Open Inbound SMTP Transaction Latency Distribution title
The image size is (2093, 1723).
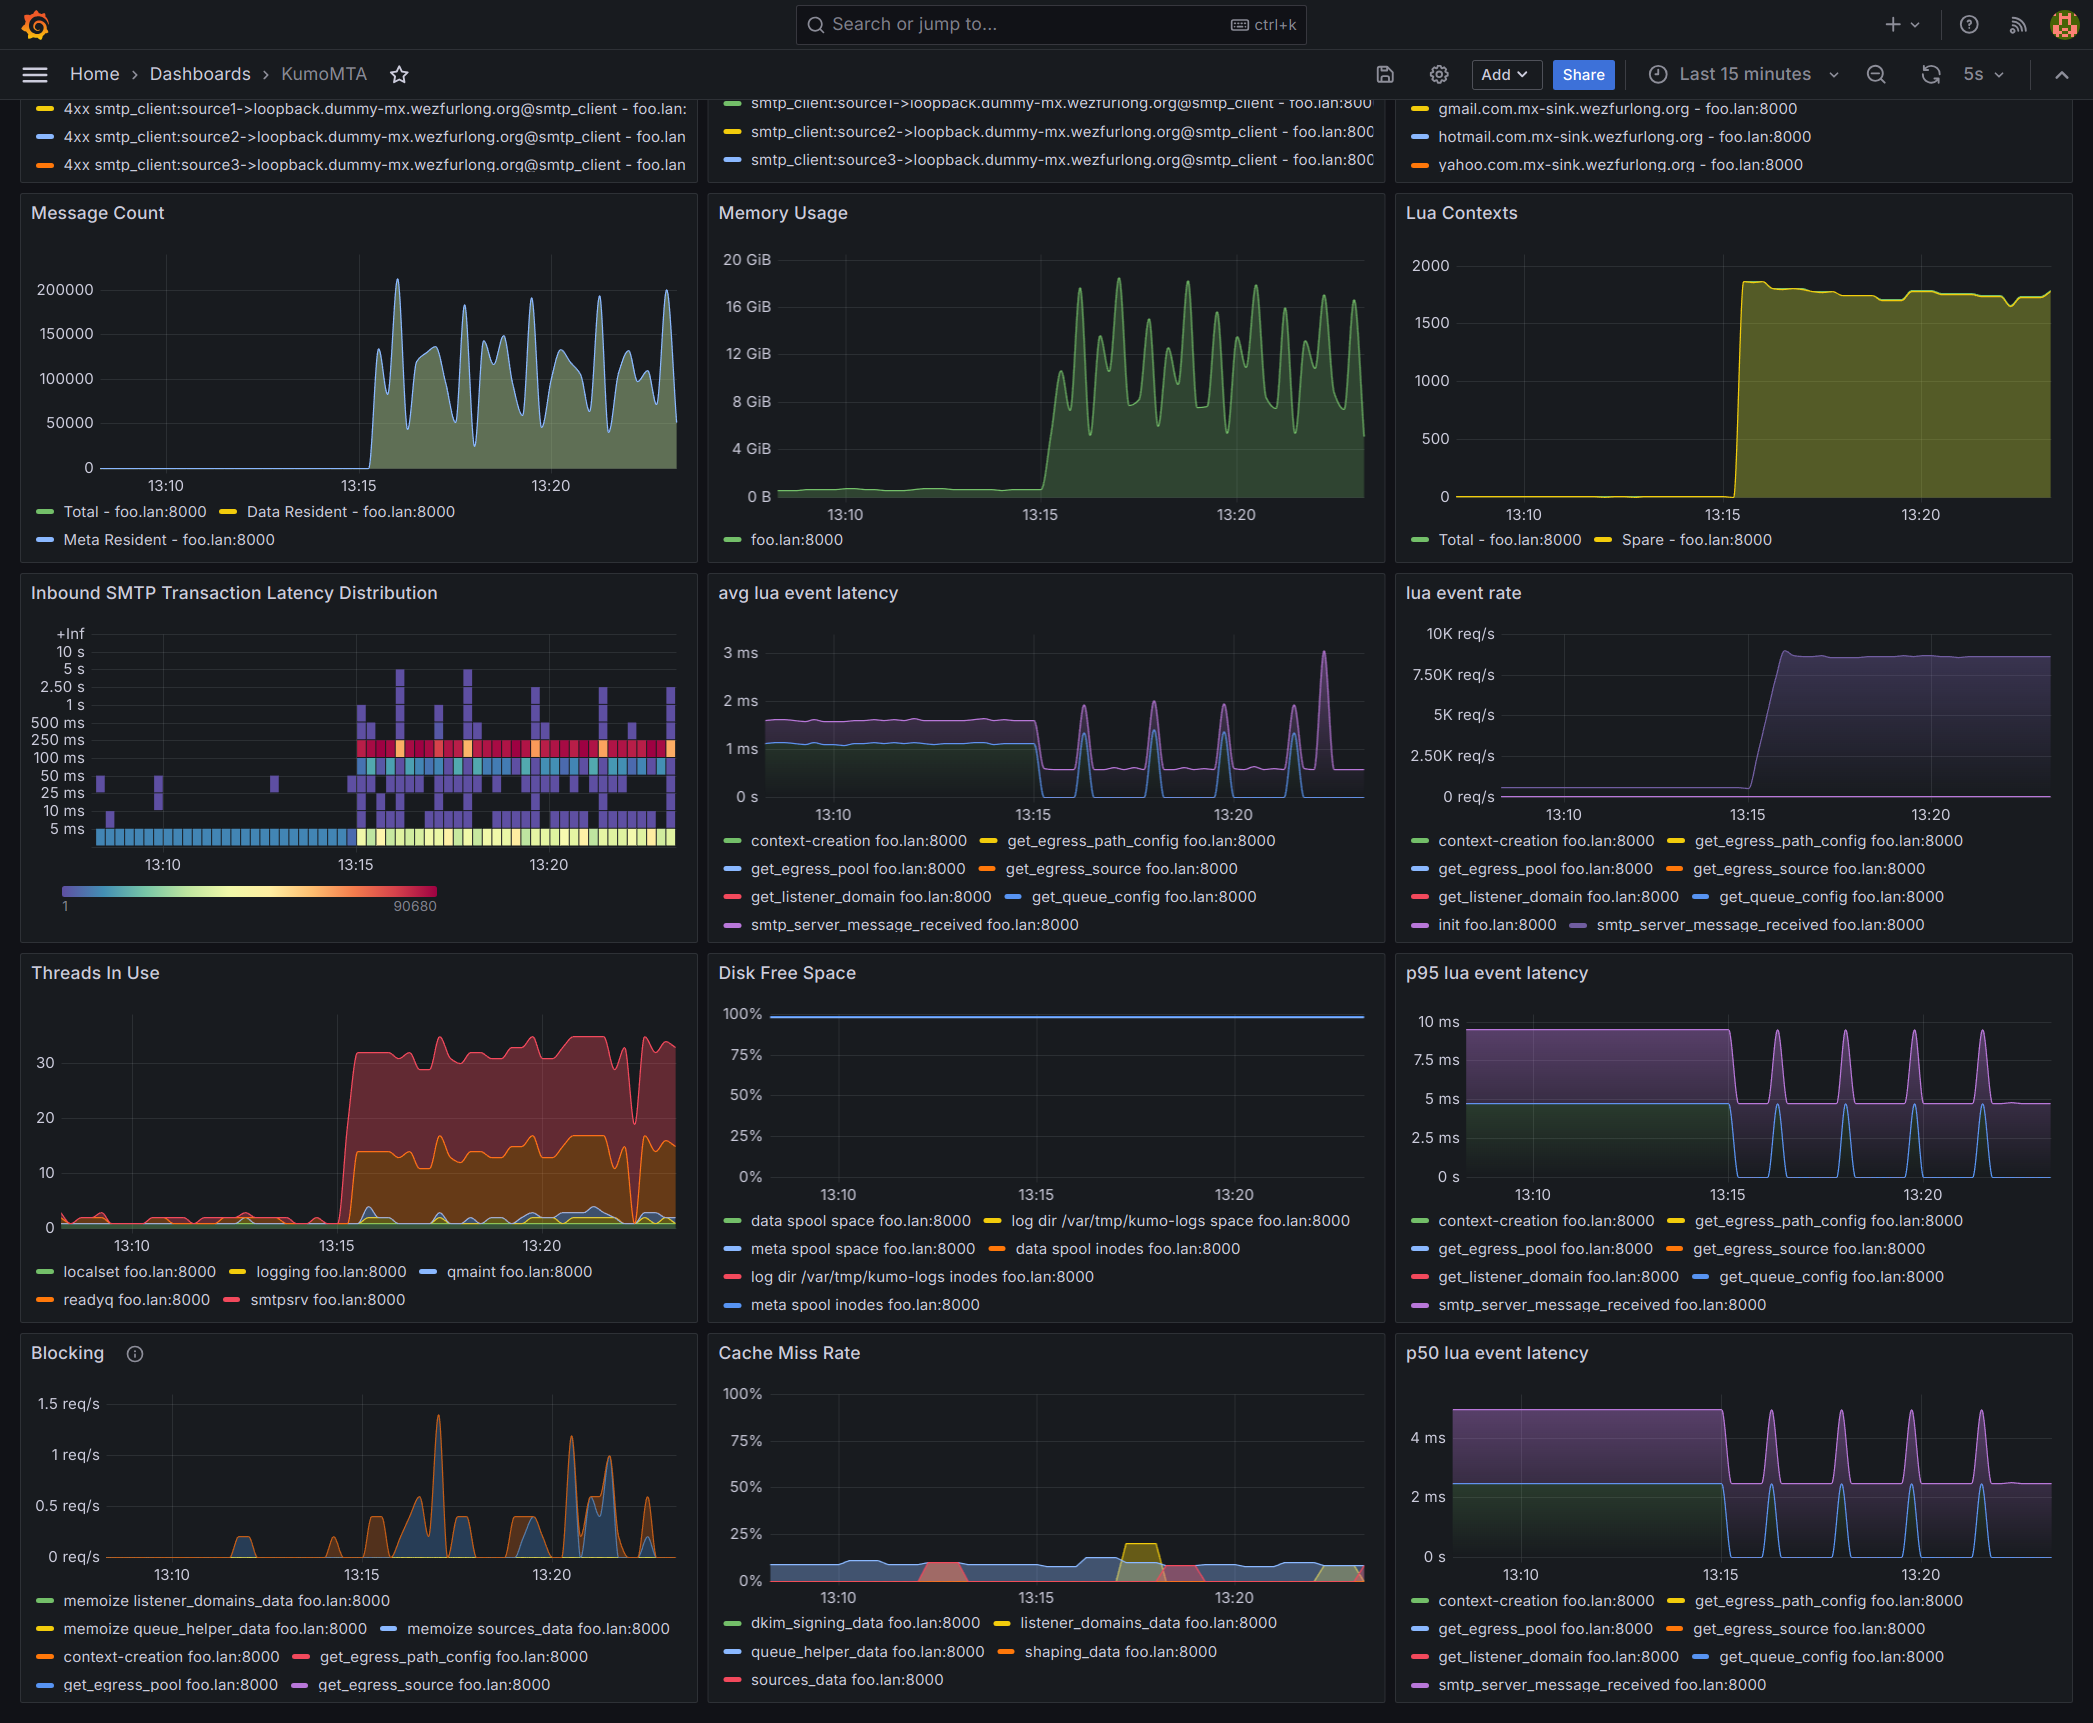tap(234, 593)
